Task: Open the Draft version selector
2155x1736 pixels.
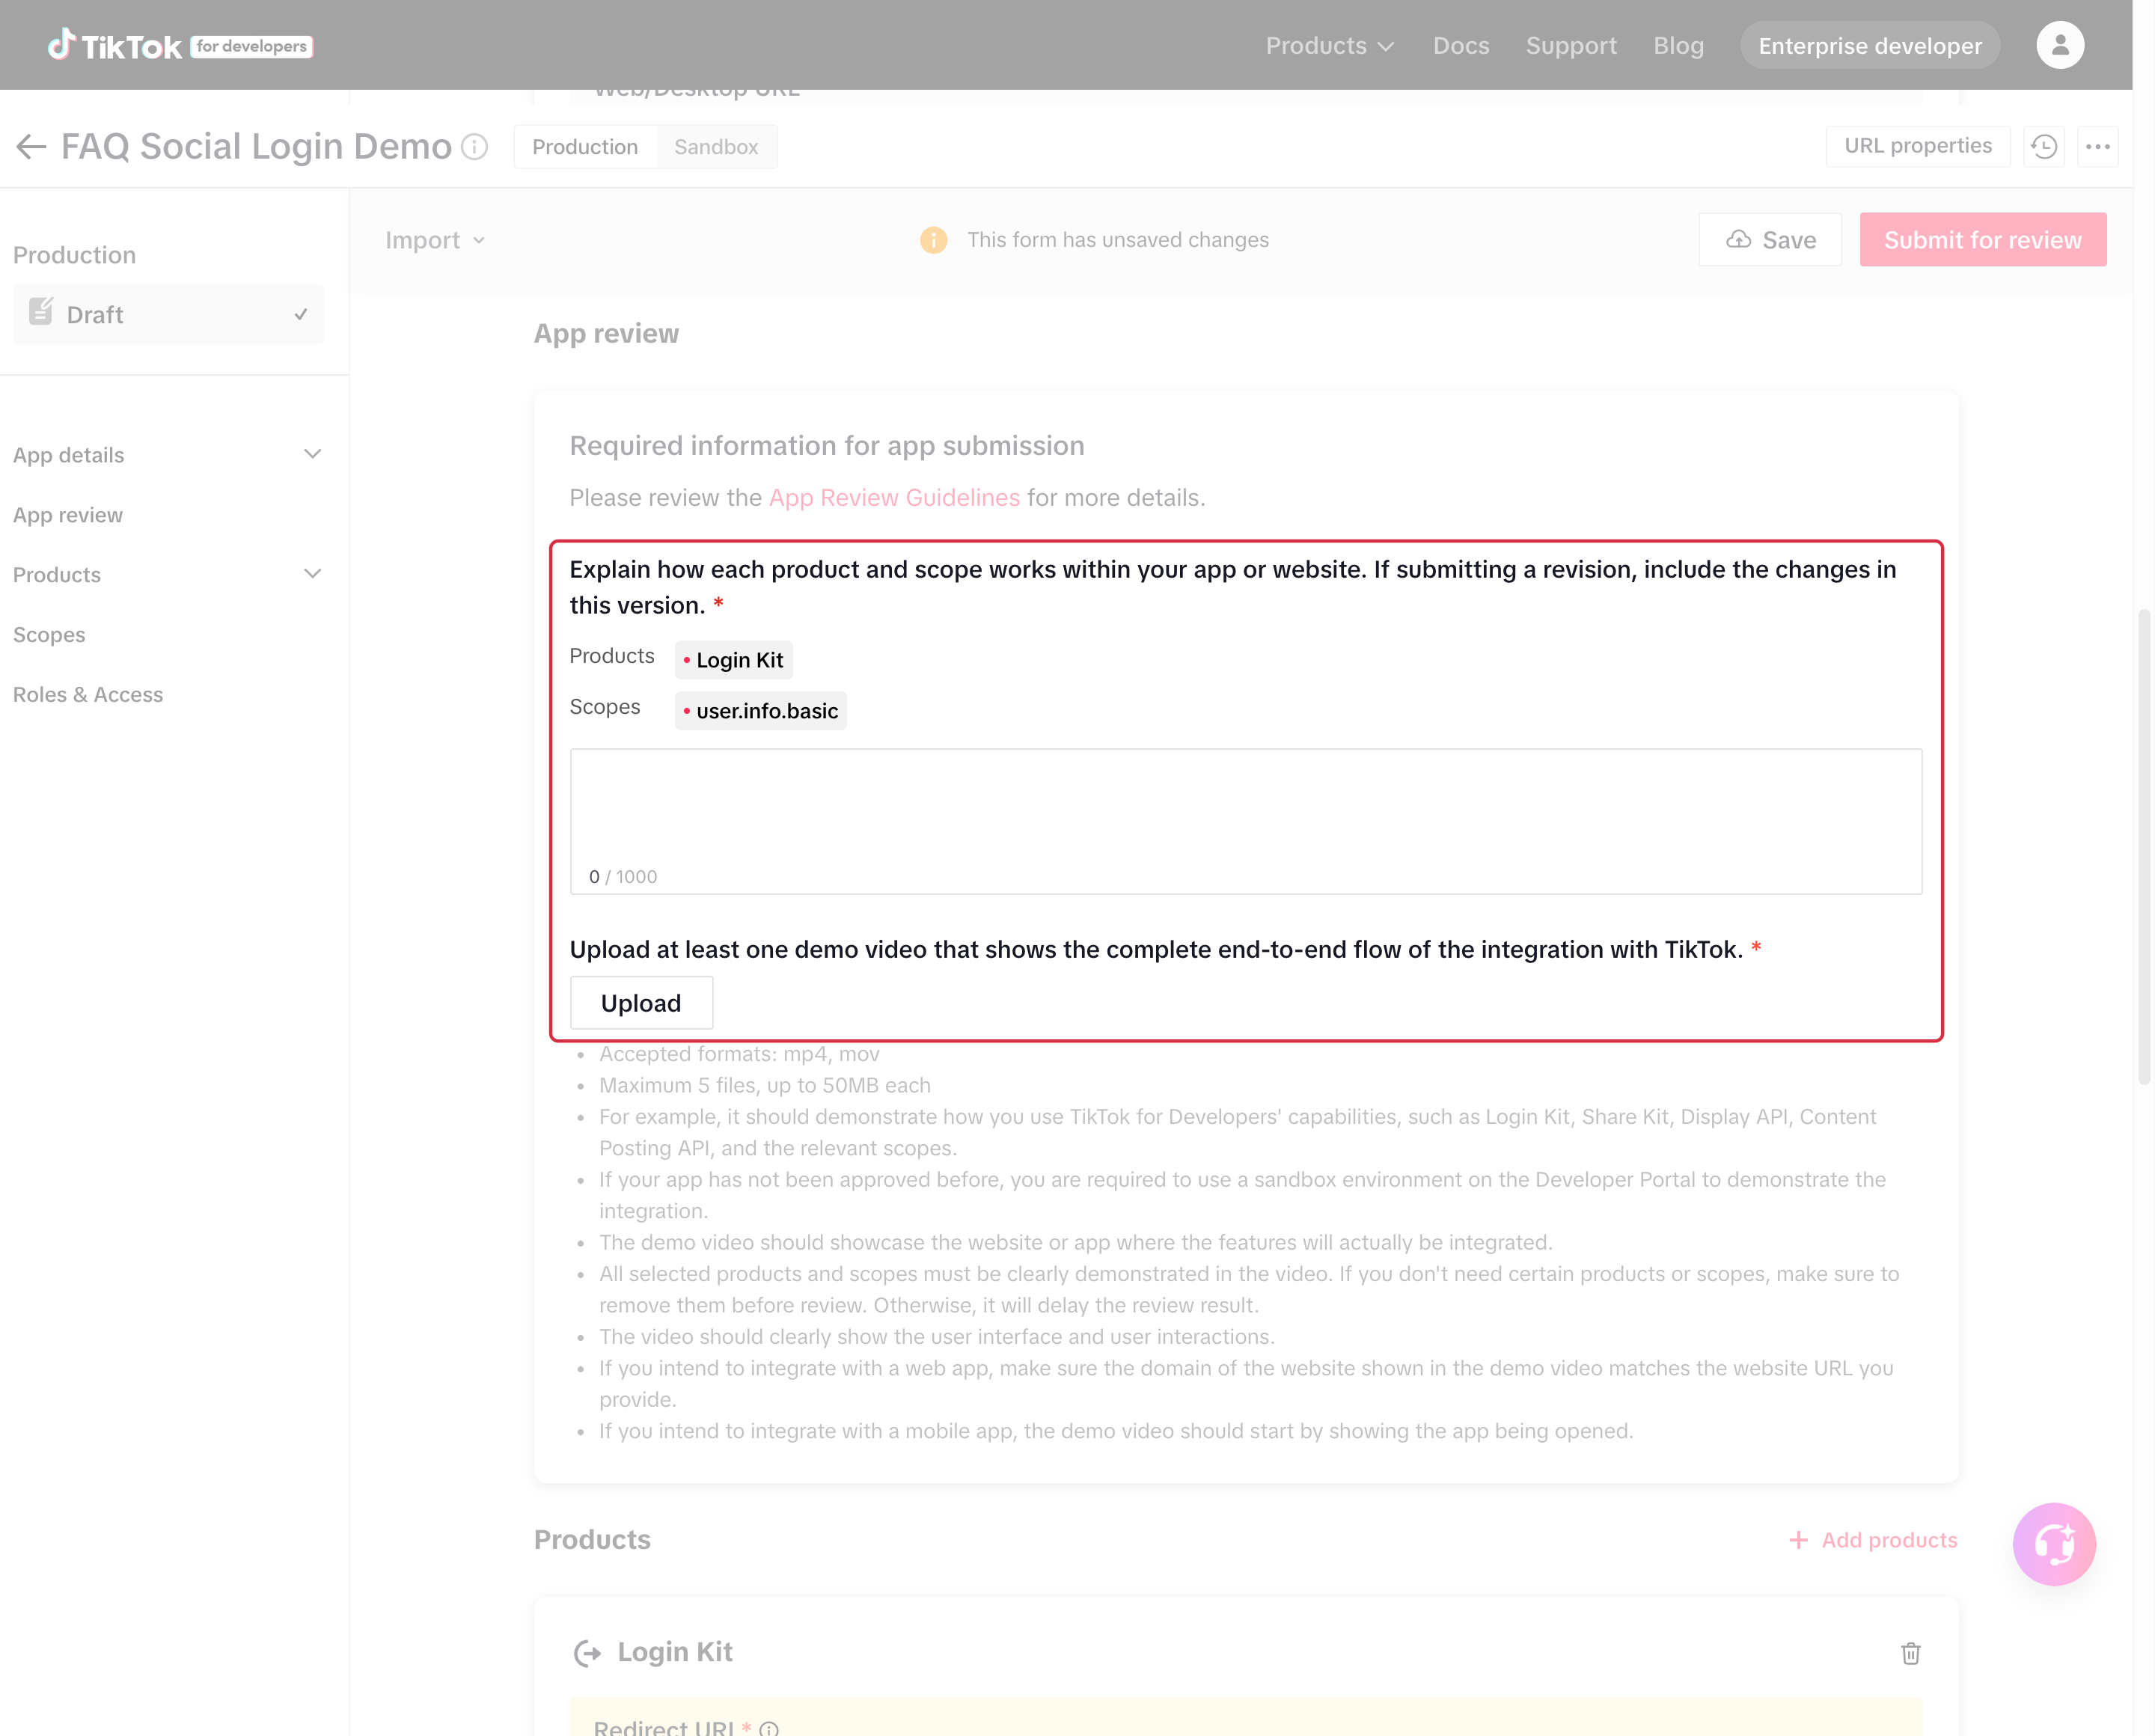Action: [x=169, y=314]
